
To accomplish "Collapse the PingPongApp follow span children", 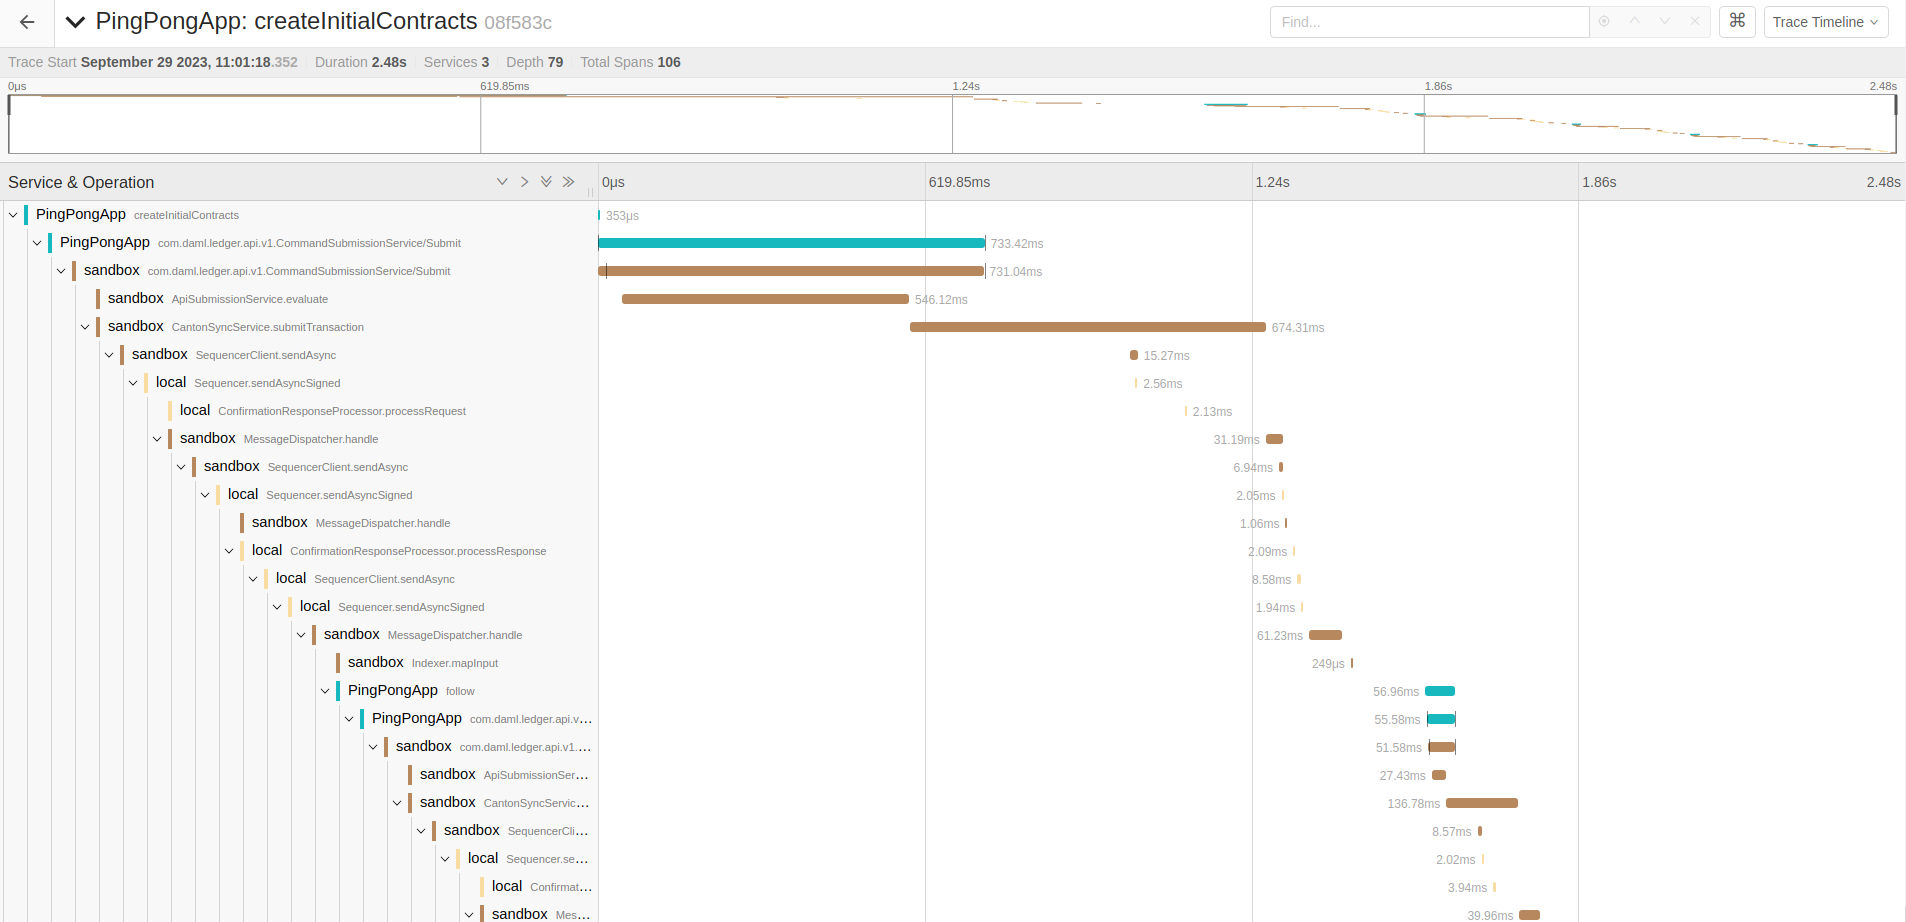I will [x=324, y=690].
